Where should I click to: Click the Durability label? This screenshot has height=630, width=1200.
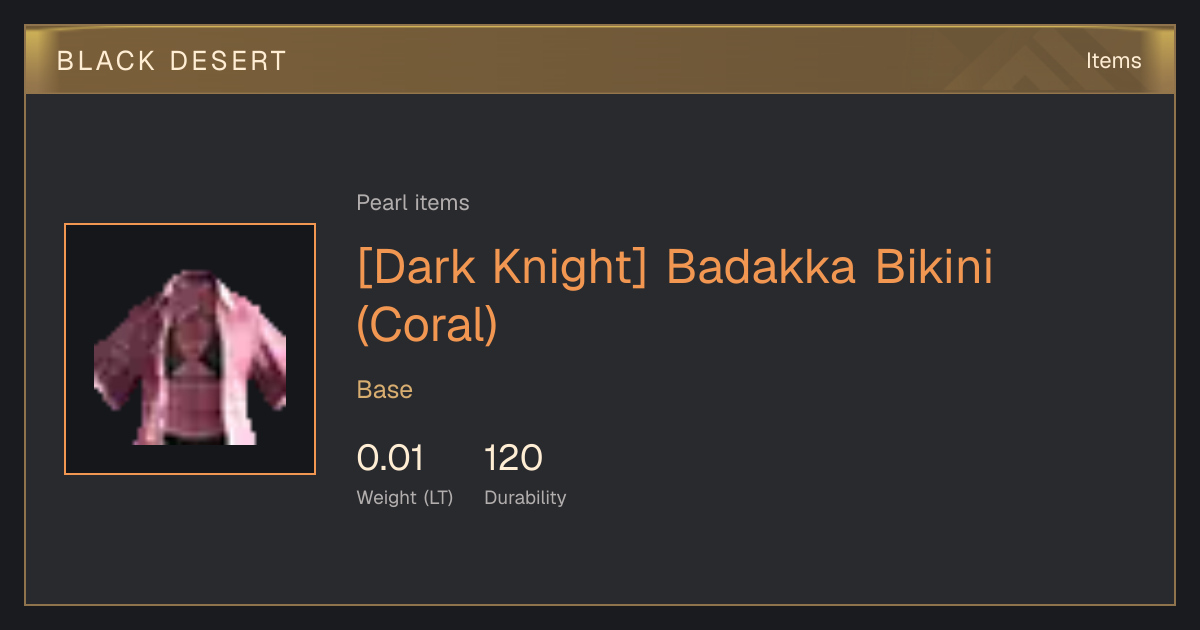[525, 498]
